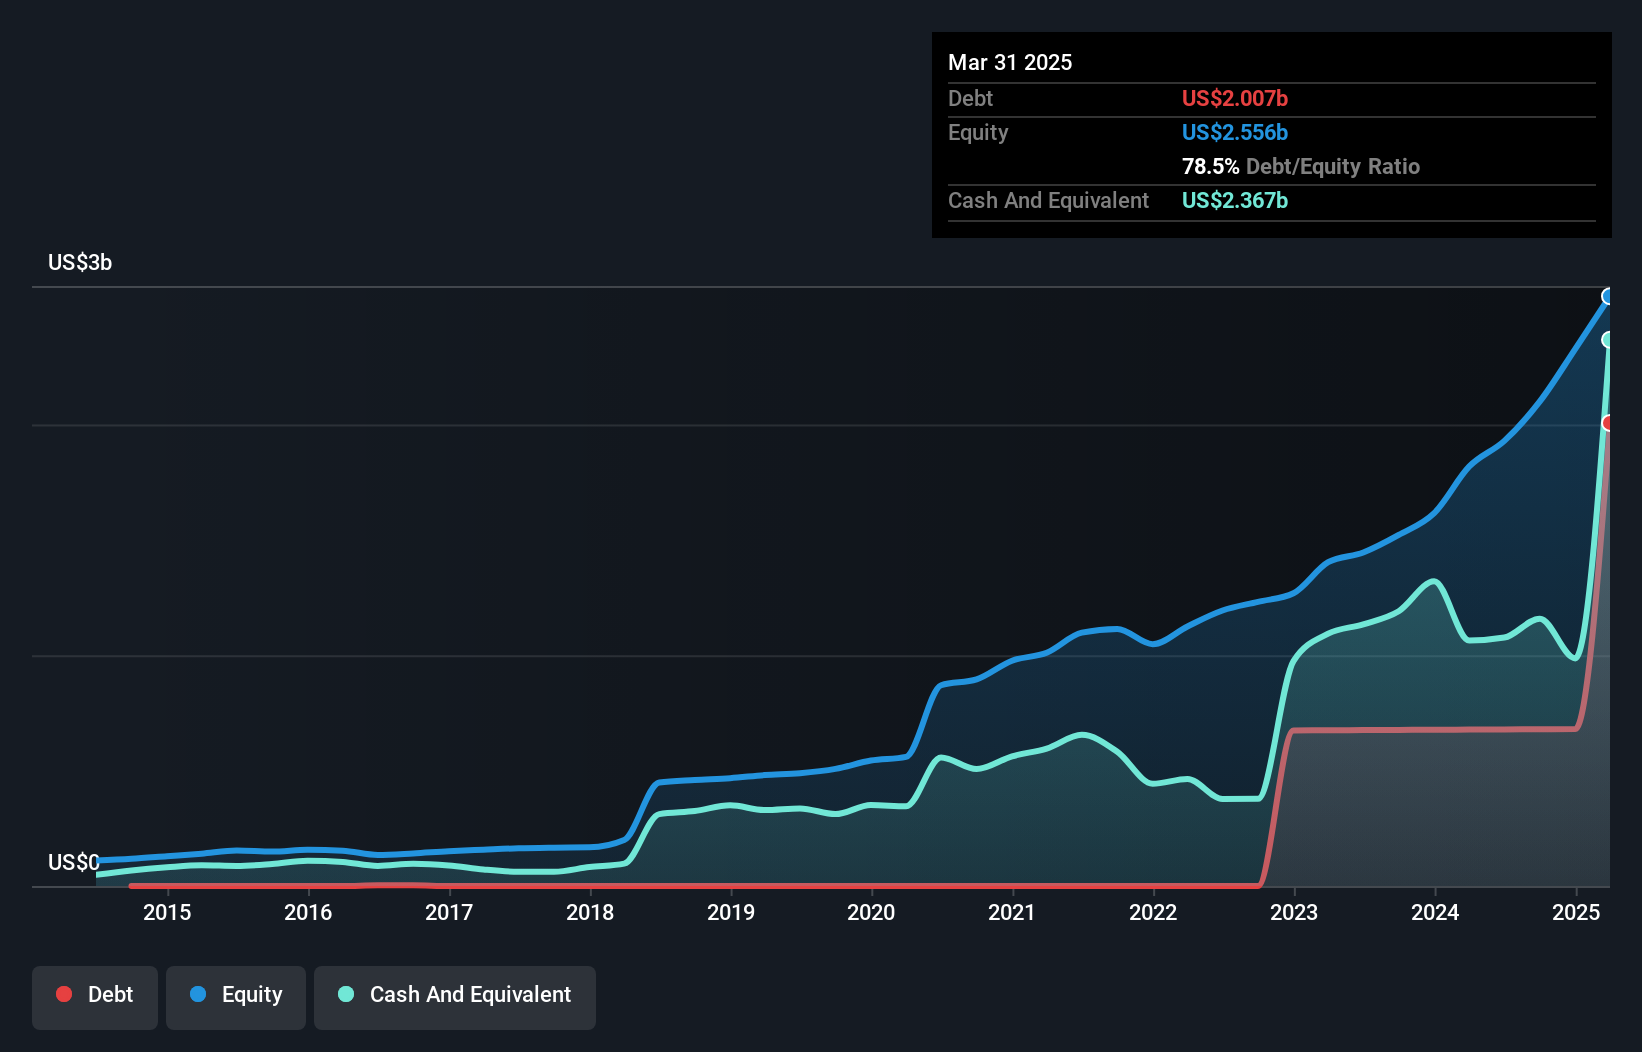Viewport: 1642px width, 1052px height.
Task: Click the Debt value US$2.007b
Action: (x=1235, y=98)
